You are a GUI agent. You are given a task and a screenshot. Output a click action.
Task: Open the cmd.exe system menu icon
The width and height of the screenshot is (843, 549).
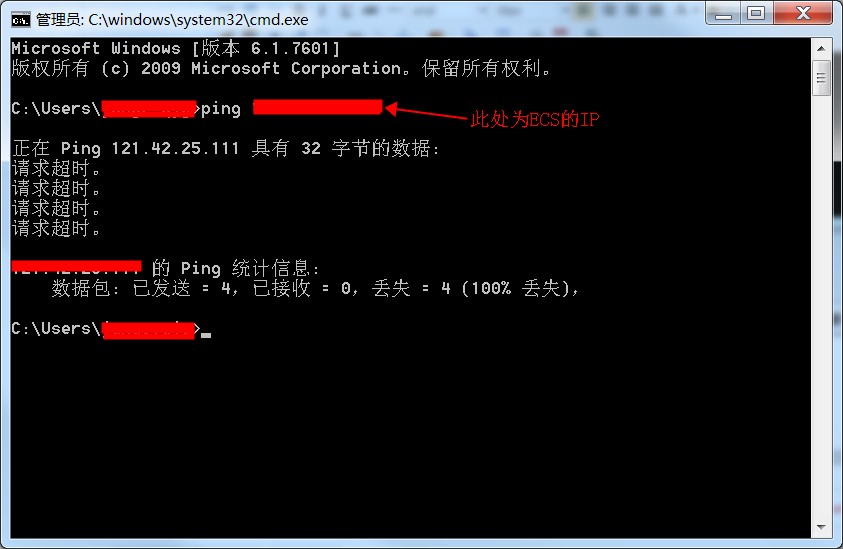tap(20, 20)
